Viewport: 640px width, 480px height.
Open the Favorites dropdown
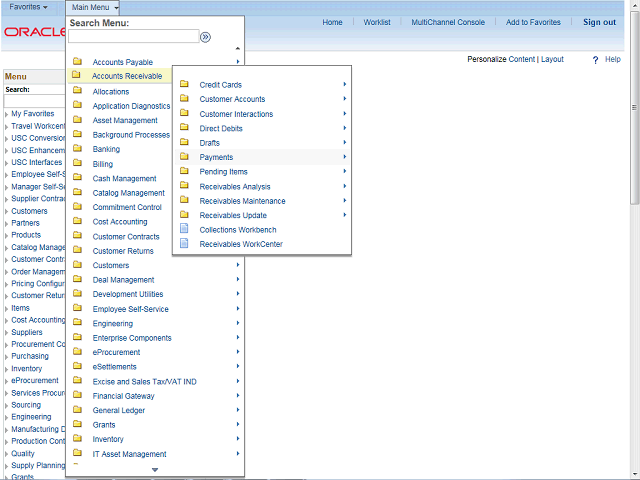(x=28, y=7)
